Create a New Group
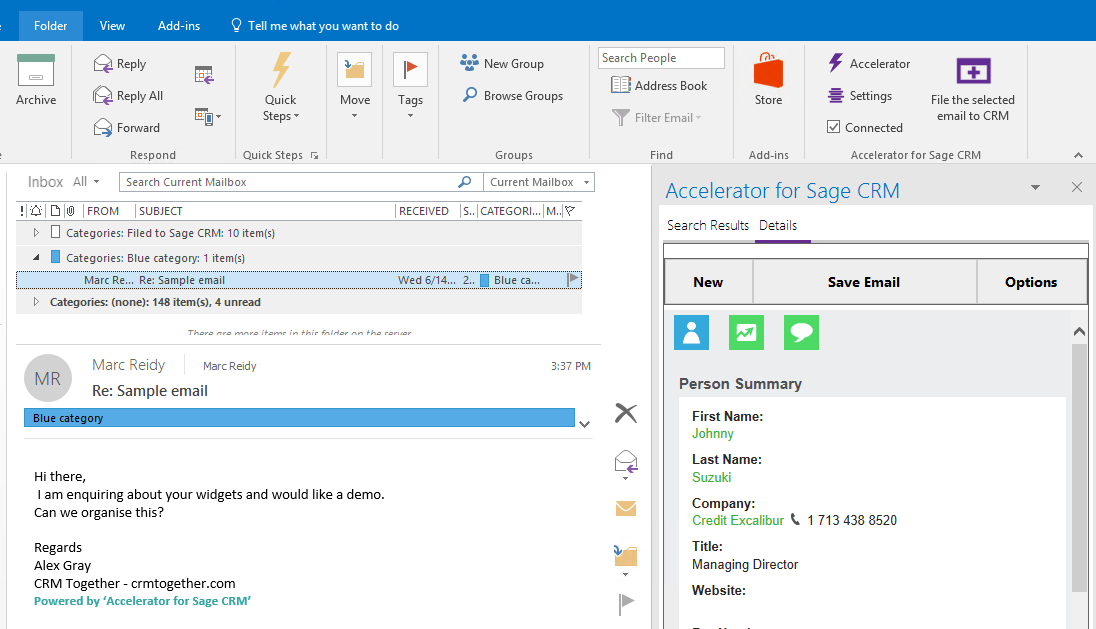The width and height of the screenshot is (1096, 629). [x=502, y=64]
